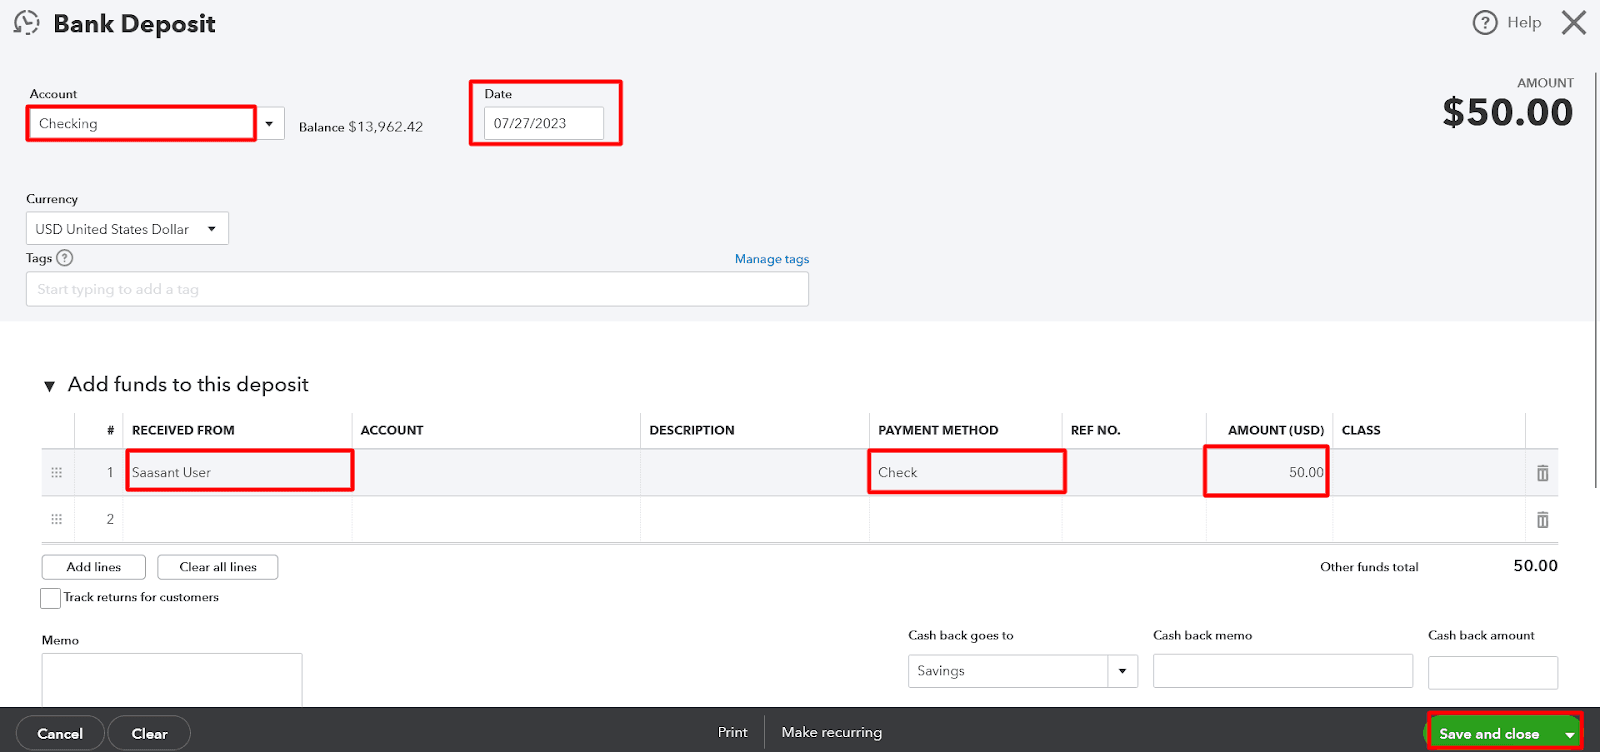Click the Payment Method cell in line 2
Image resolution: width=1600 pixels, height=752 pixels.
click(x=966, y=520)
